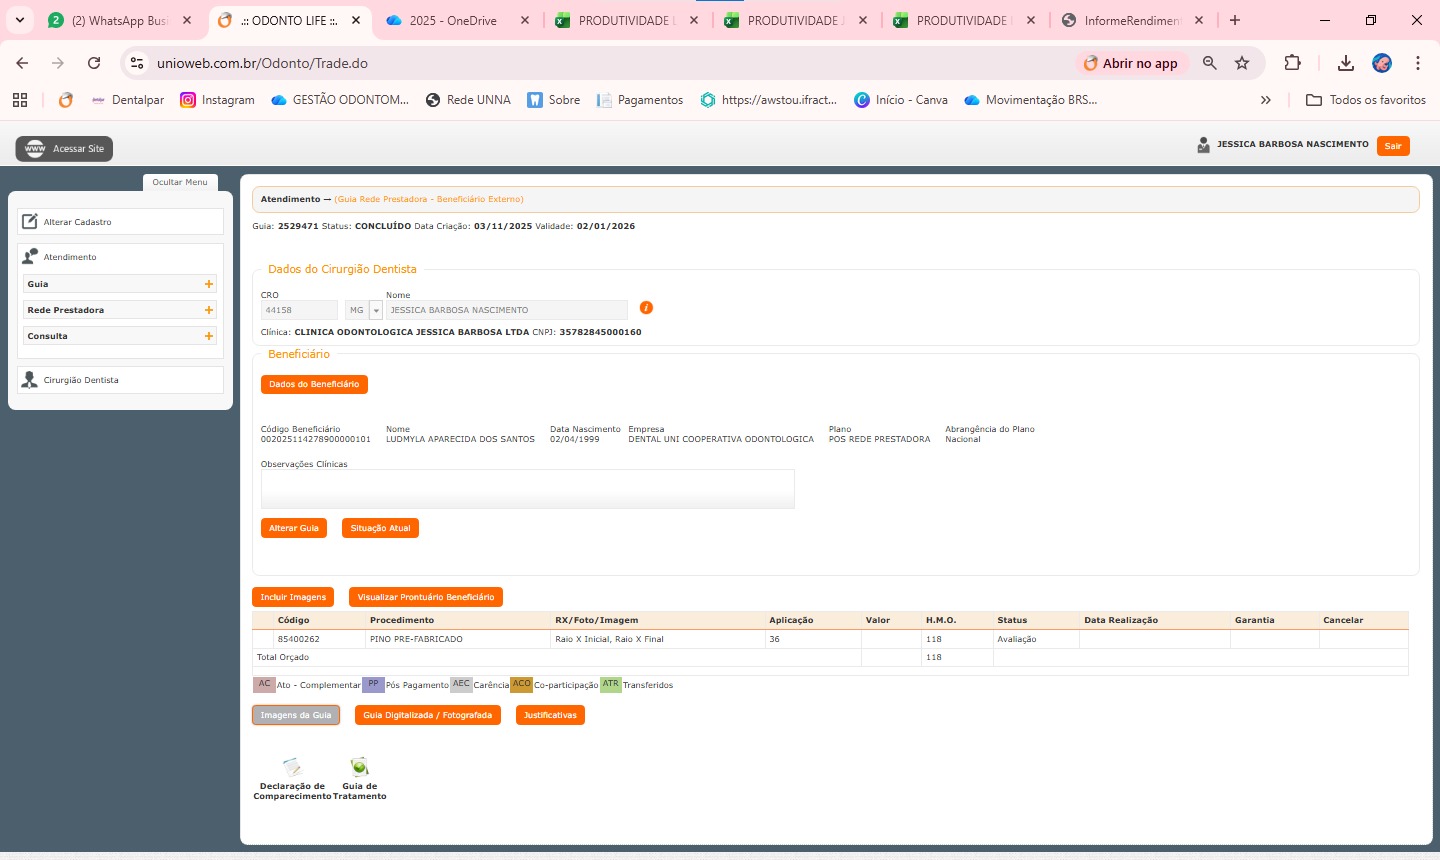Bookmark this page with the star icon

point(1242,63)
